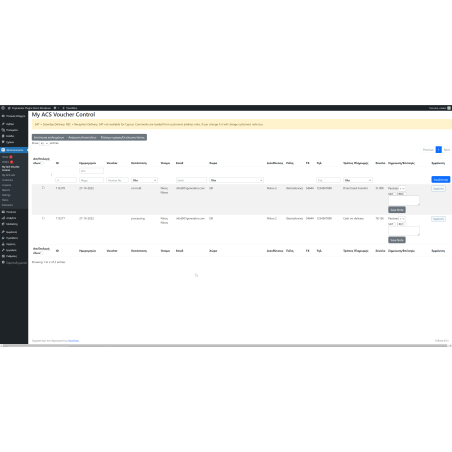Check the first order row checkbox
Screen dimensions: 452x452
point(43,188)
